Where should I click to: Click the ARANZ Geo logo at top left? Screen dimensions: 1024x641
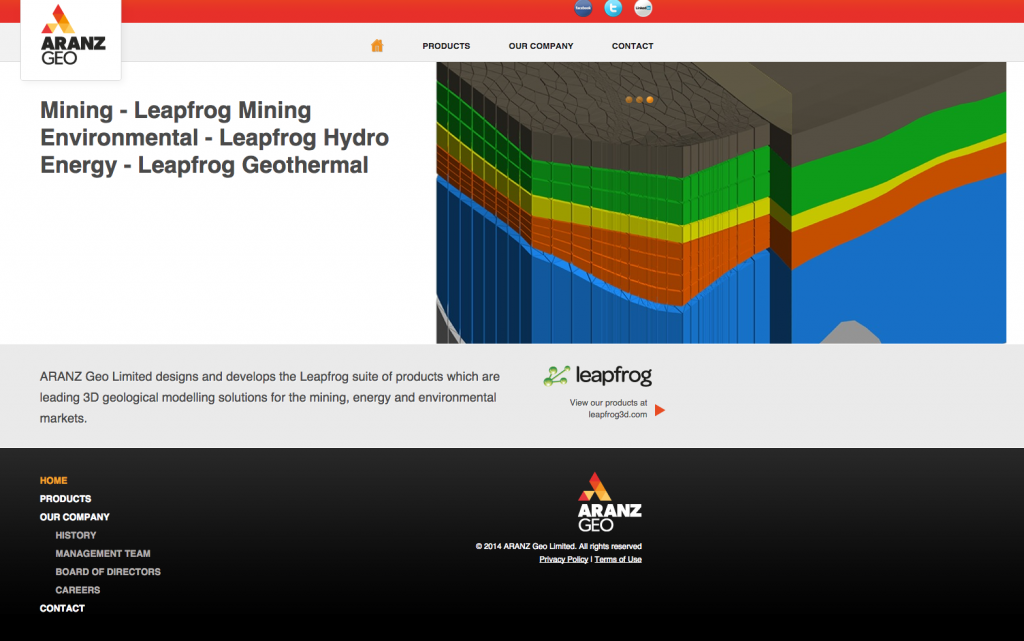pos(71,38)
